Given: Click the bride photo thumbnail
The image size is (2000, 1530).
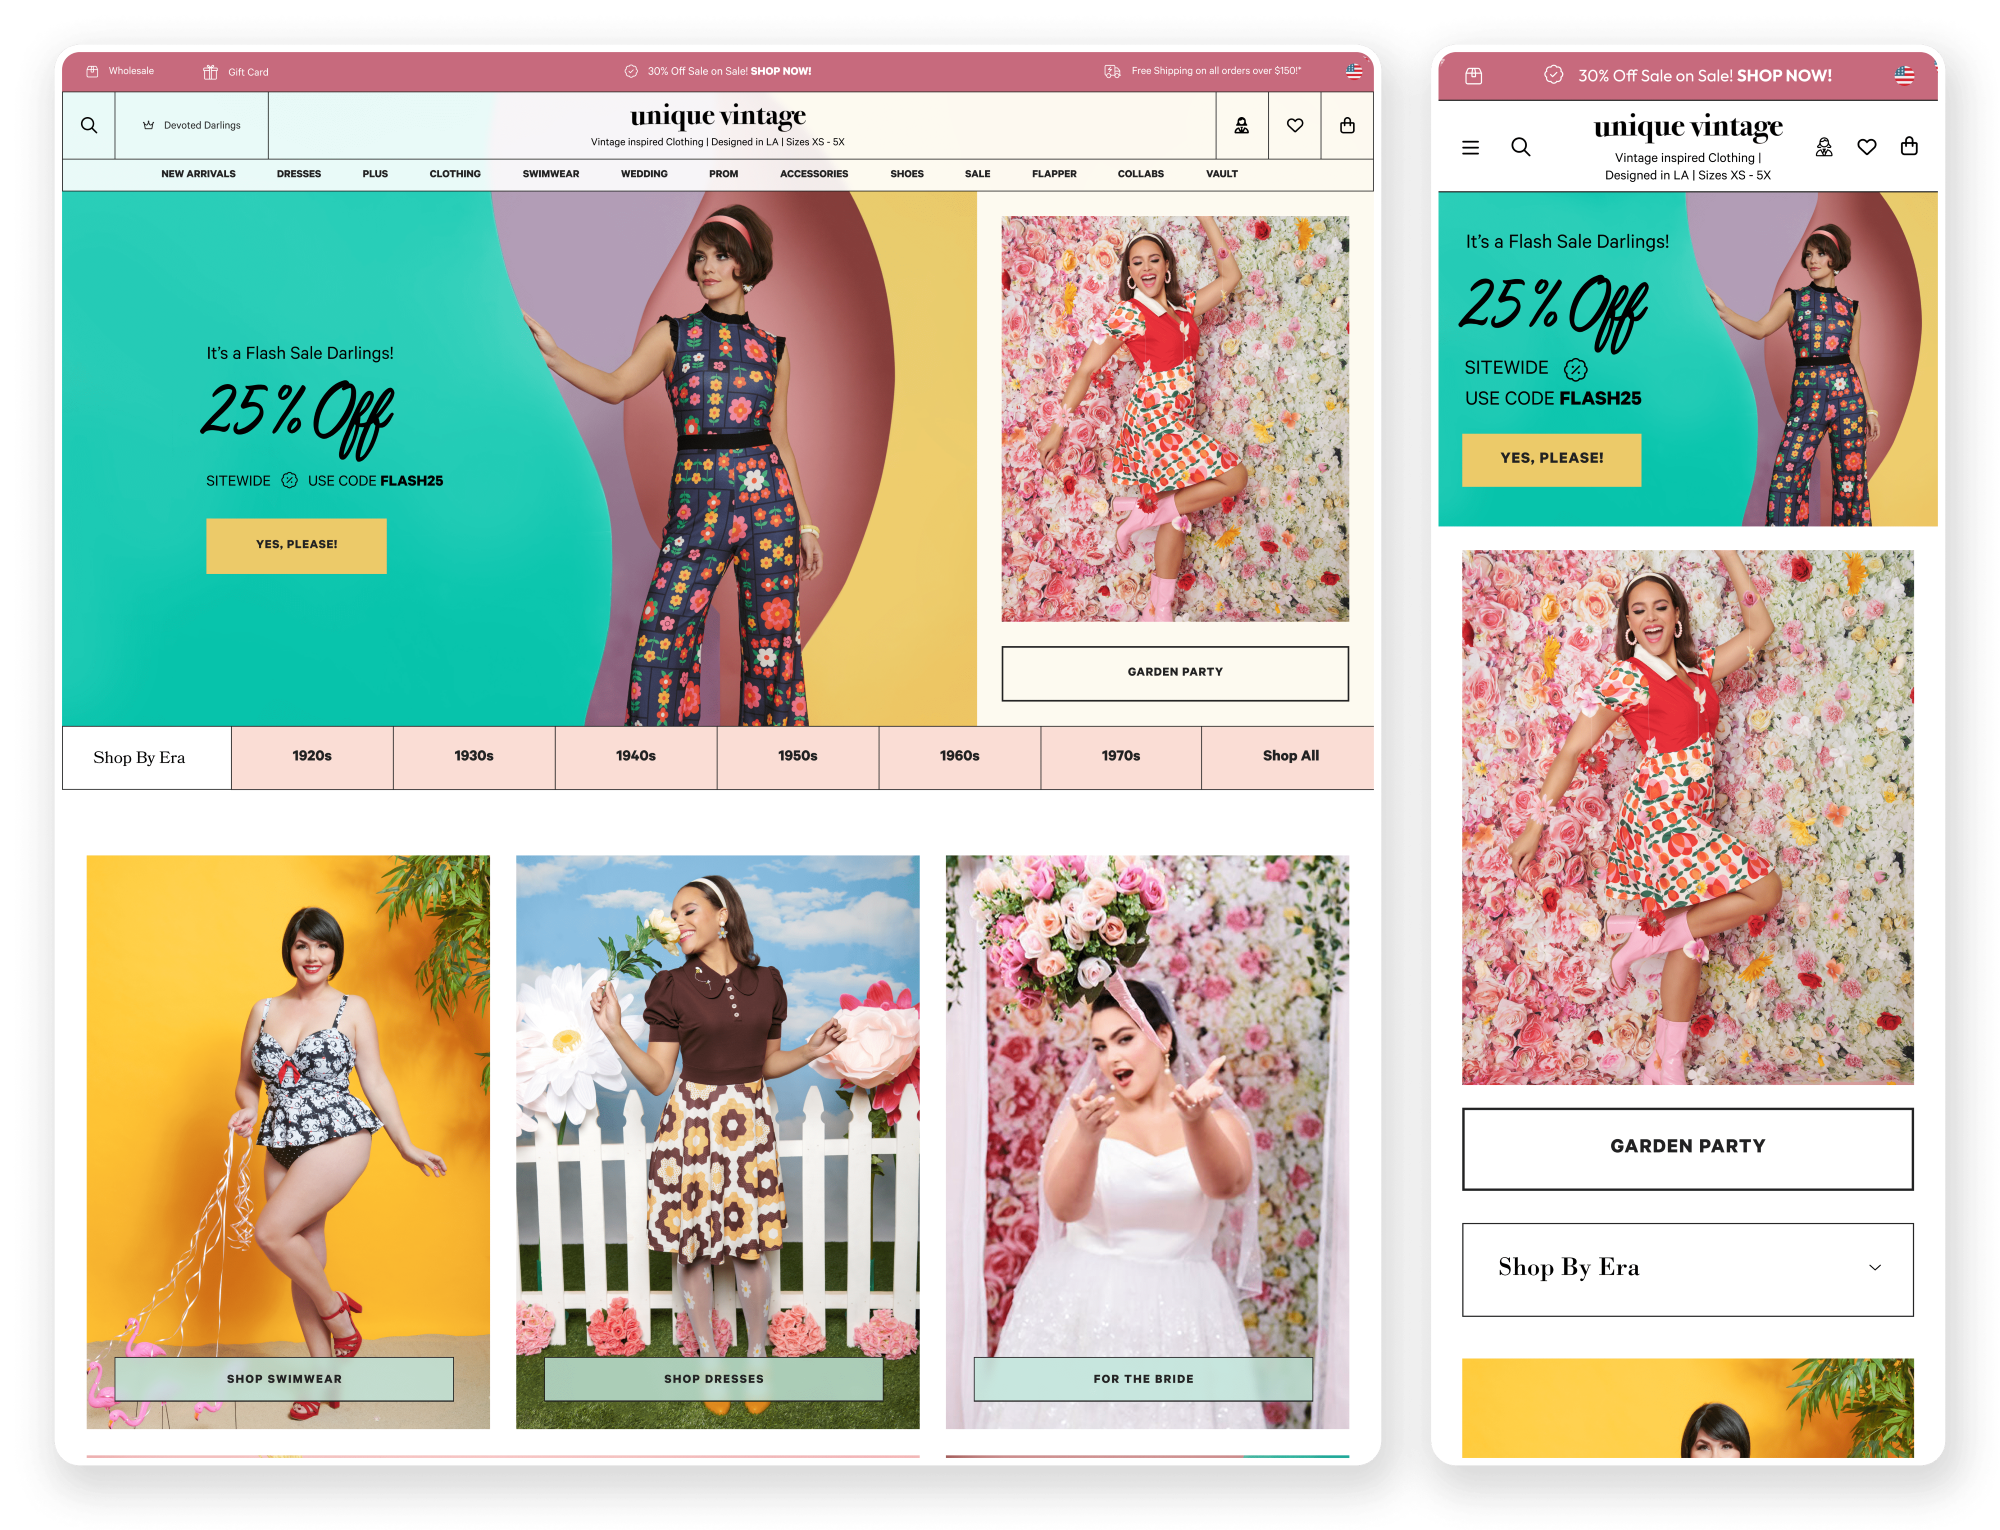Looking at the screenshot, I should click(x=1147, y=1100).
